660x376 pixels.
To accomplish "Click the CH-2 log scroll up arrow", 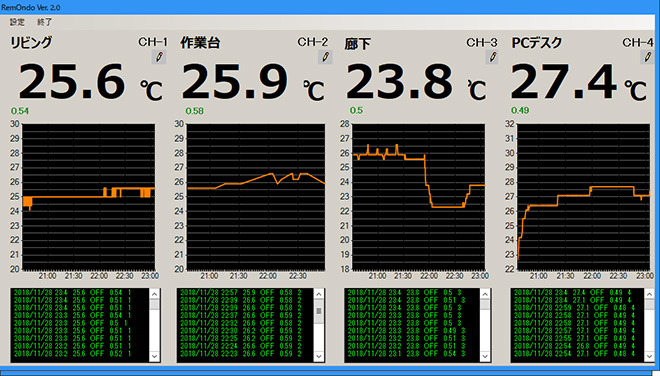I will [319, 294].
